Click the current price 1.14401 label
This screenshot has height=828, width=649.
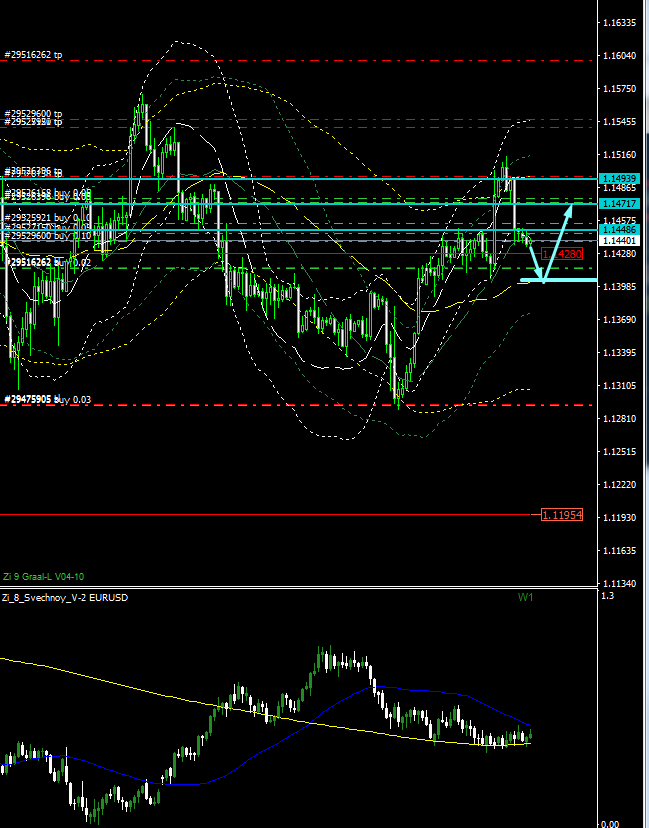[619, 241]
